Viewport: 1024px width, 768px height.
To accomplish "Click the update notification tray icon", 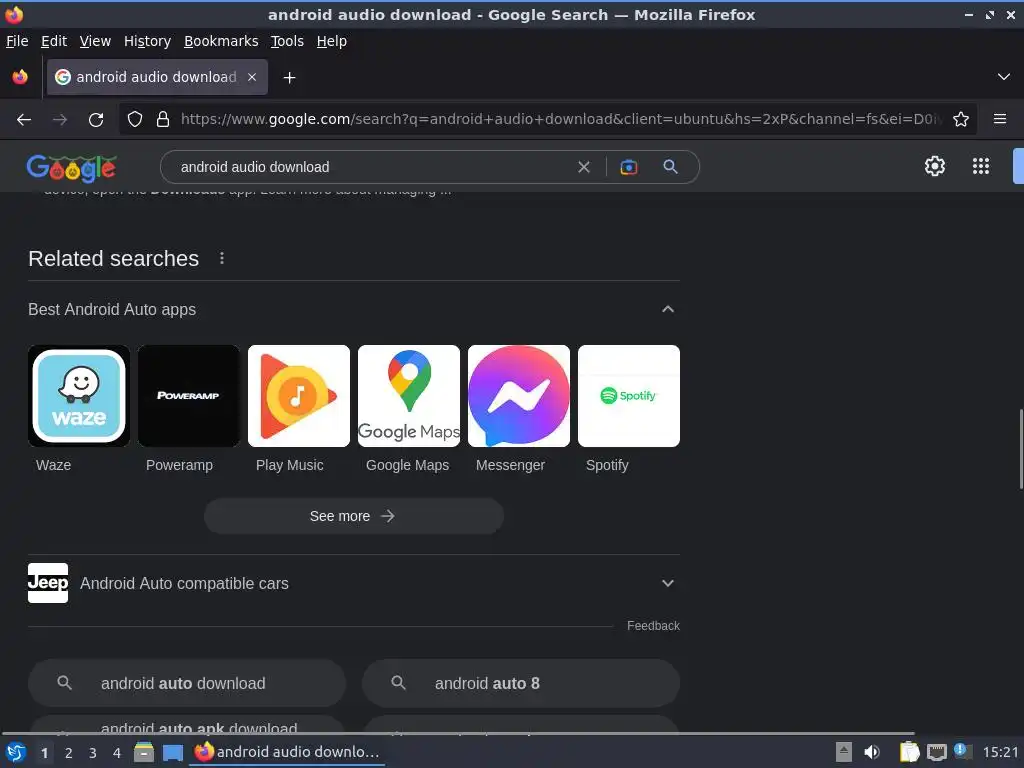I will coord(963,751).
